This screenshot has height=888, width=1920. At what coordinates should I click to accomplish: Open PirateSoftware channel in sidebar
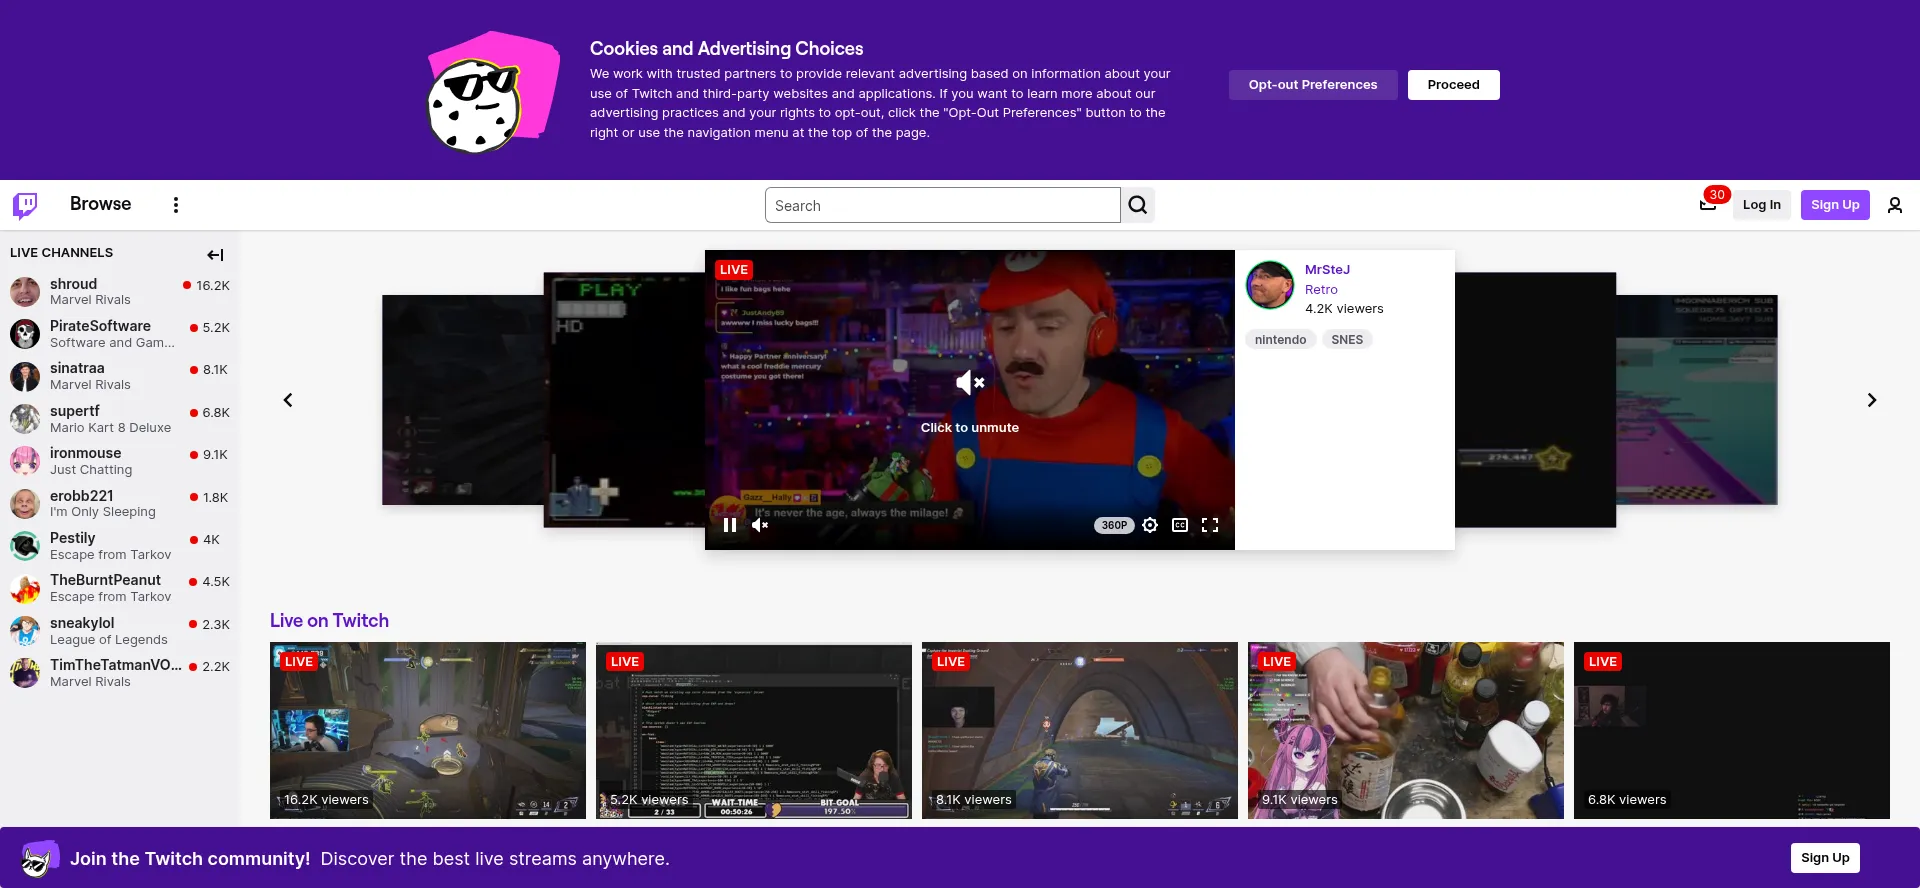point(120,334)
